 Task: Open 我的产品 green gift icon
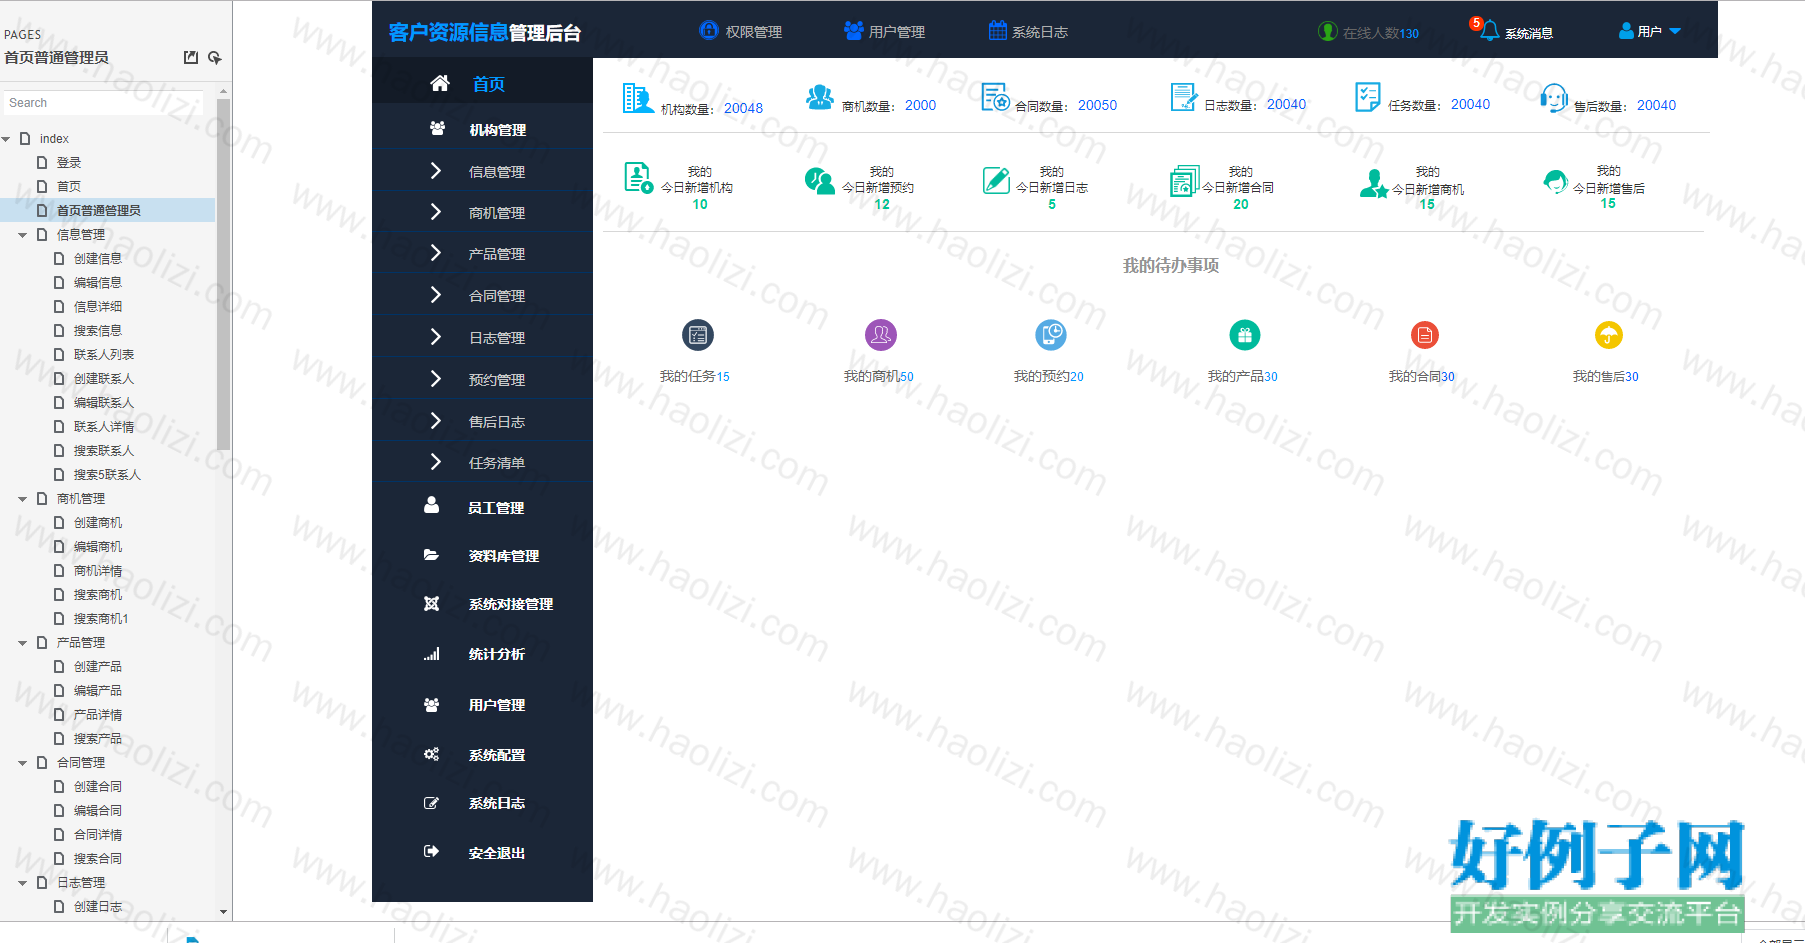[x=1245, y=335]
